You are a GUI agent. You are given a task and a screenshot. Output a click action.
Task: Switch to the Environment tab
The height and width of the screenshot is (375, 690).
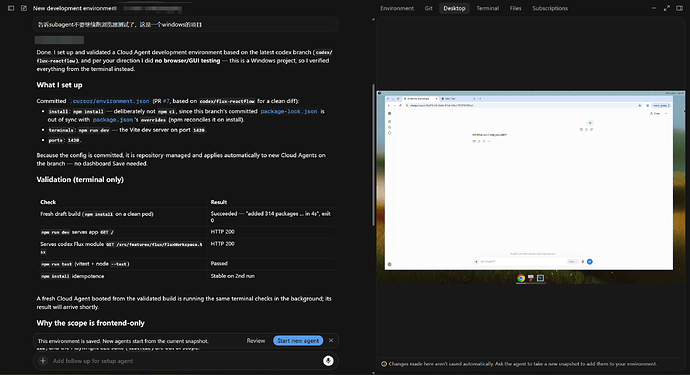[397, 8]
